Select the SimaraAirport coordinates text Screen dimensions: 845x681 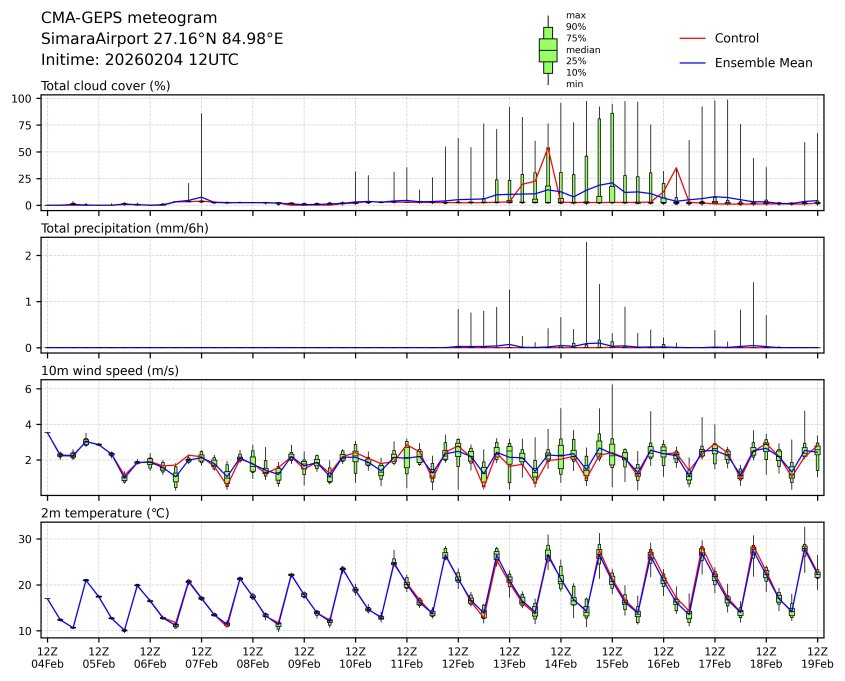coord(162,39)
